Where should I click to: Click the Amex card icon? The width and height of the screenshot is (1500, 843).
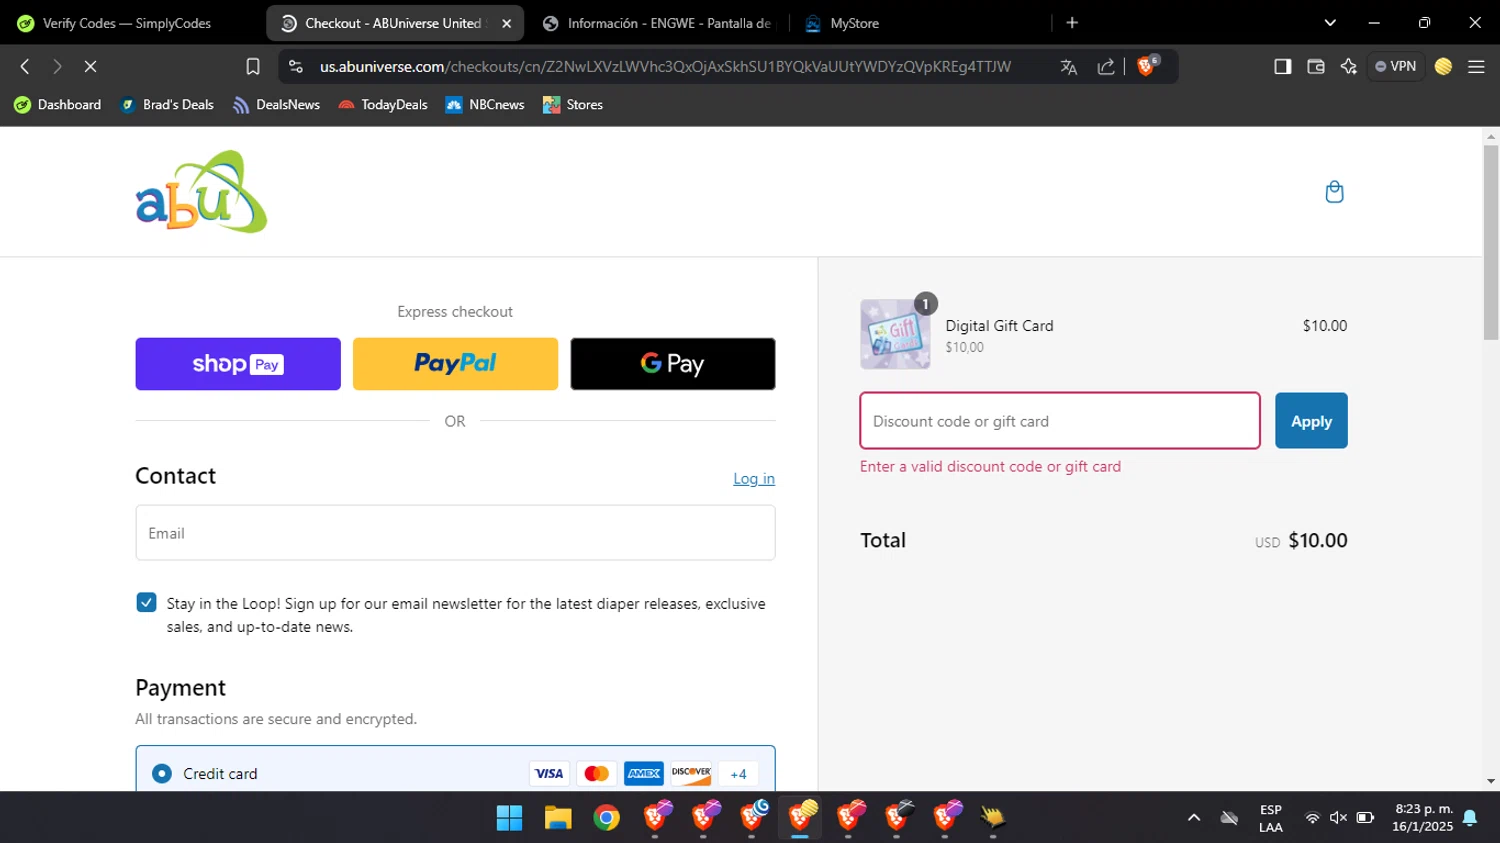[644, 773]
